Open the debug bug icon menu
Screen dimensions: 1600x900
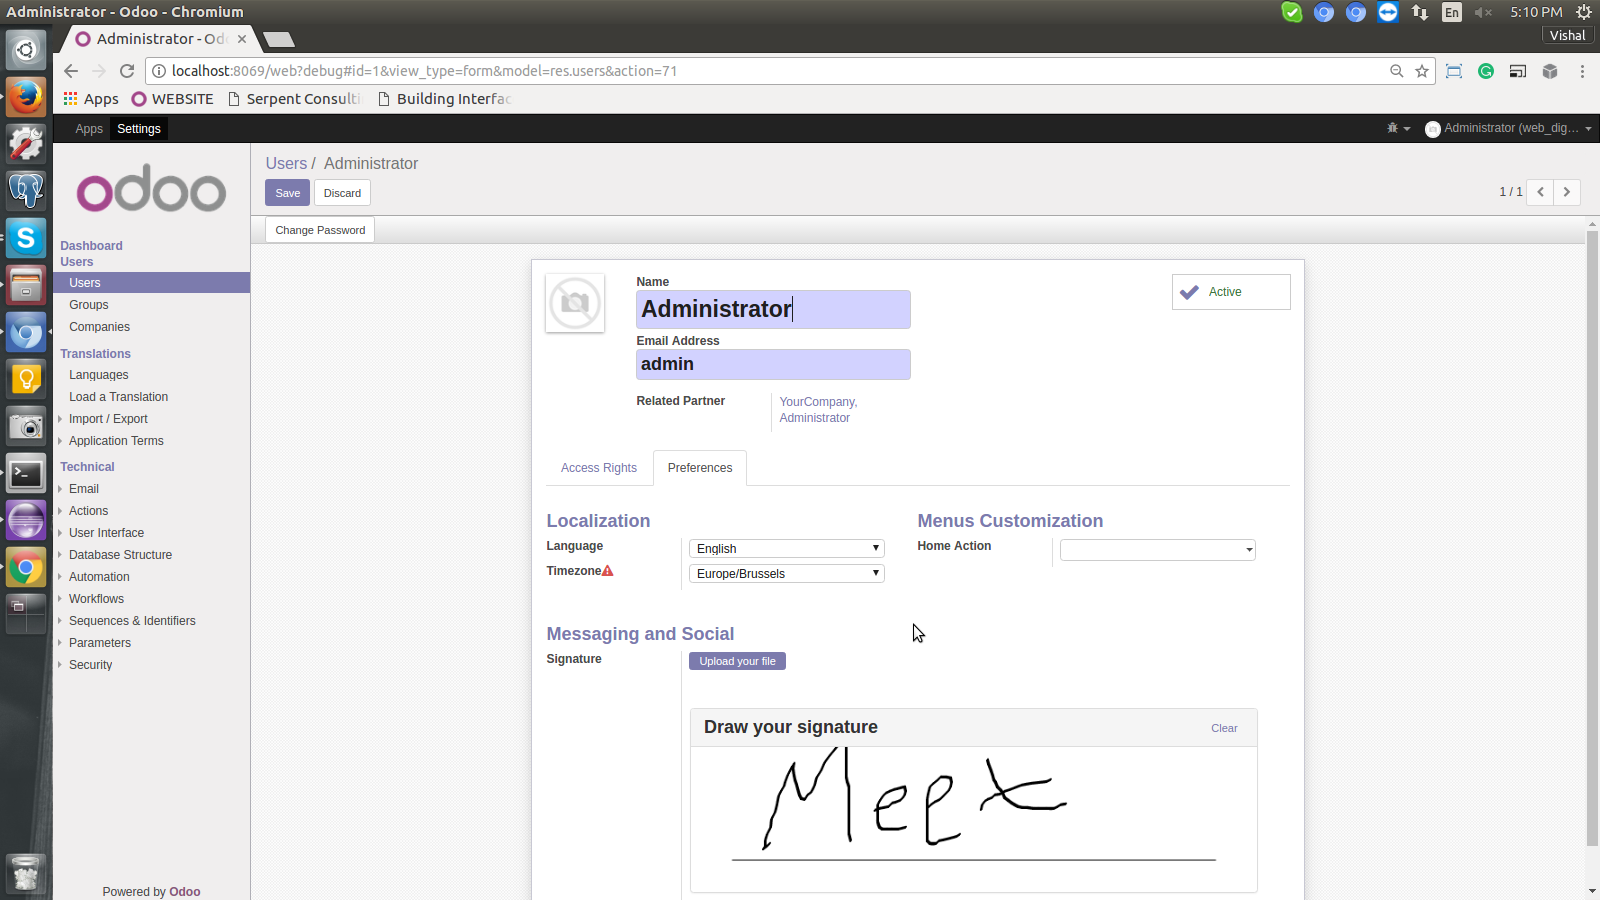coord(1397,128)
